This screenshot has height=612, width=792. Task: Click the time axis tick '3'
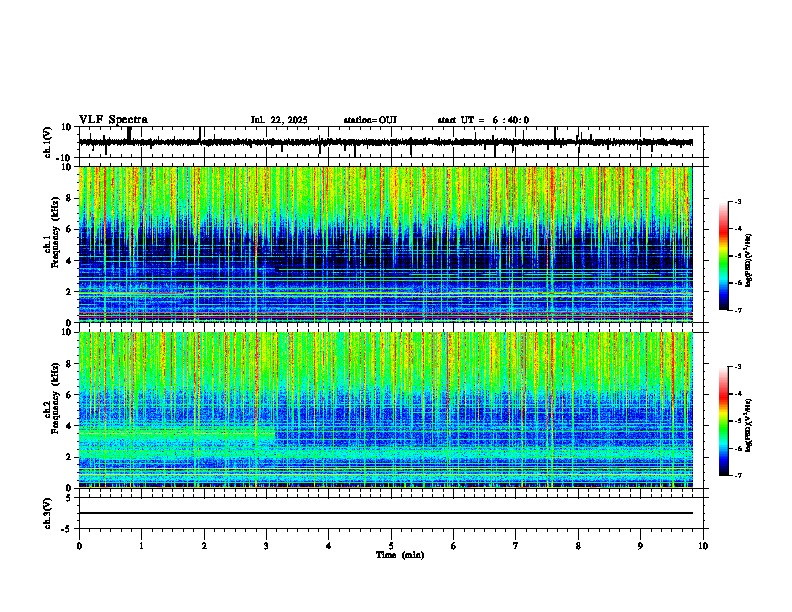point(266,546)
